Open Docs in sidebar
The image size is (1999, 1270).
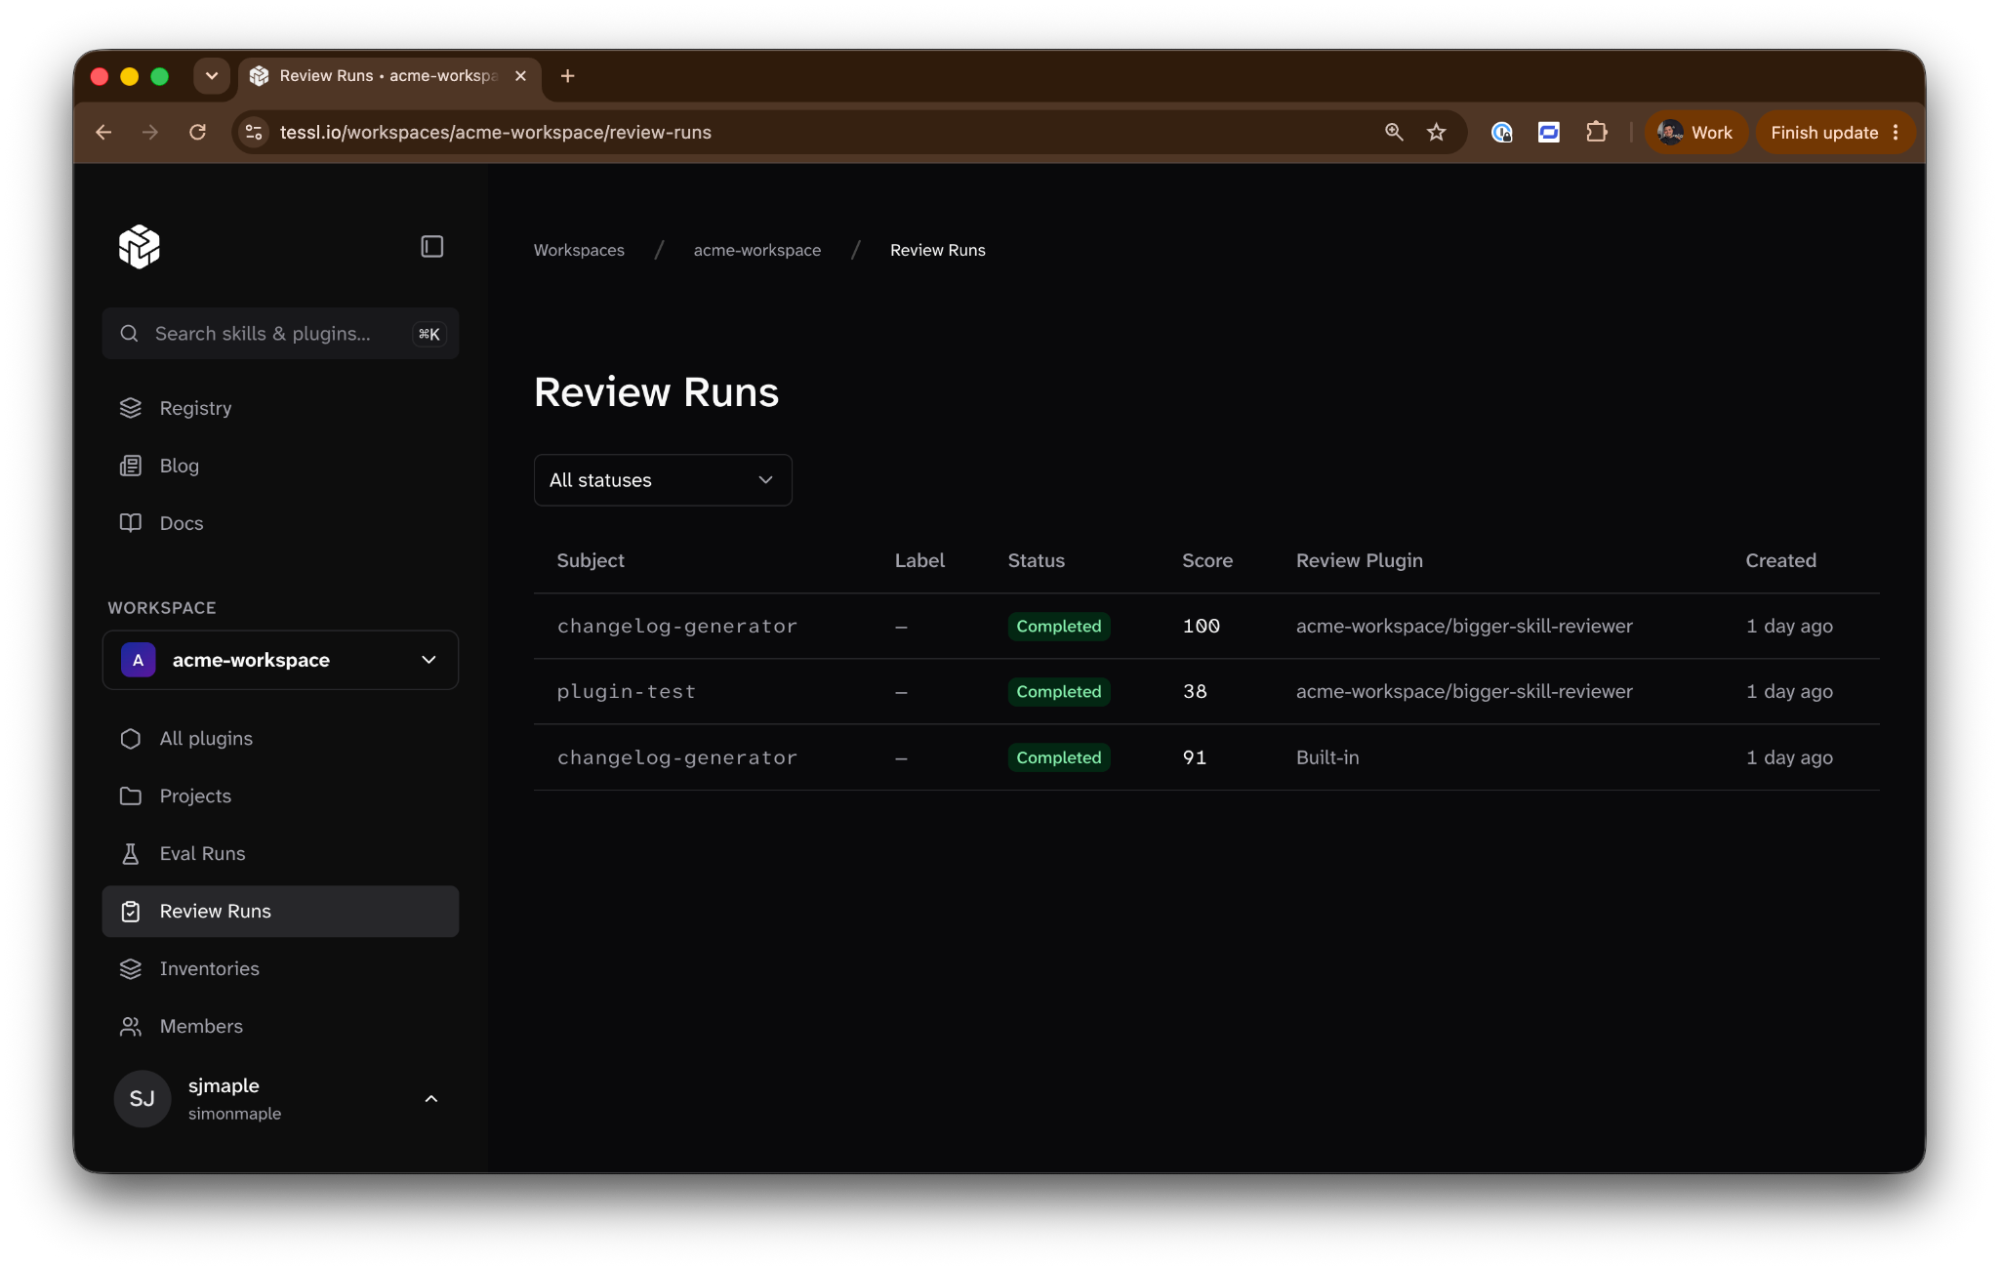click(280, 523)
